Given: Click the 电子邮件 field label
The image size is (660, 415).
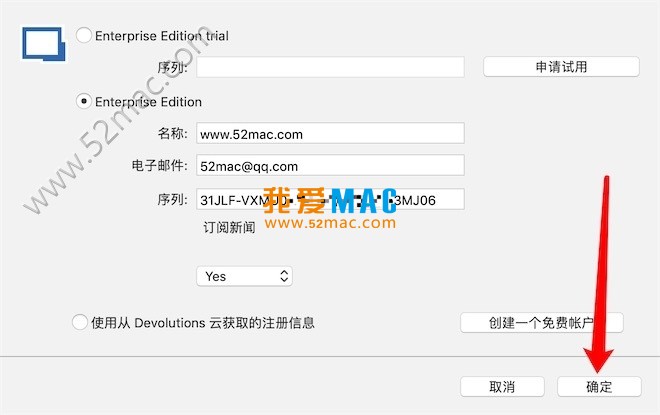Looking at the screenshot, I should pyautogui.click(x=159, y=166).
